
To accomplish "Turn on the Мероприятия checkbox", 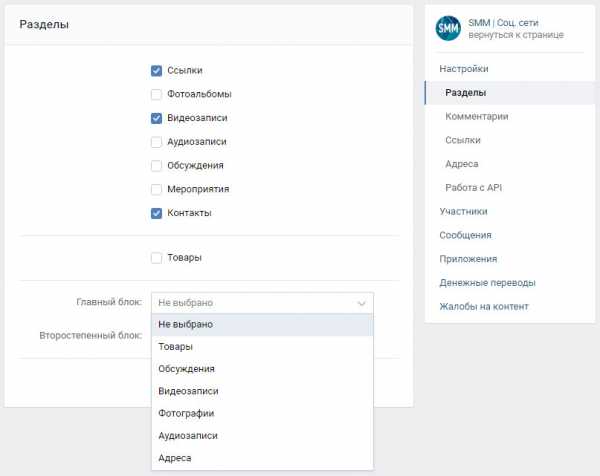I will [x=156, y=189].
